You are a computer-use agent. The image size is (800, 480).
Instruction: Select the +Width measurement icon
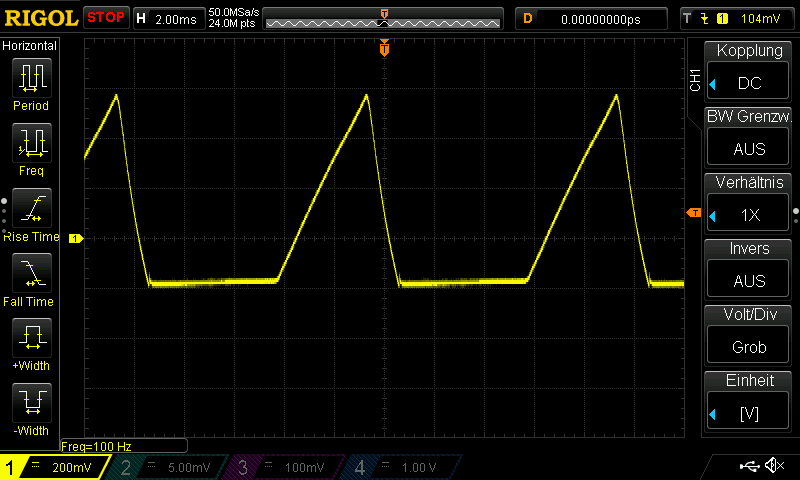pyautogui.click(x=32, y=337)
